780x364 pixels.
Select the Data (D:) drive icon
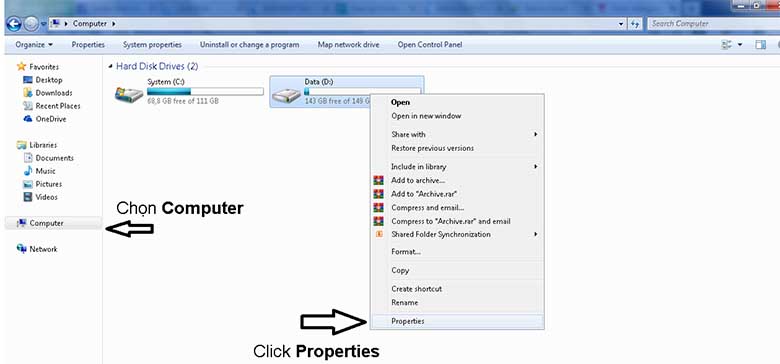pos(287,94)
